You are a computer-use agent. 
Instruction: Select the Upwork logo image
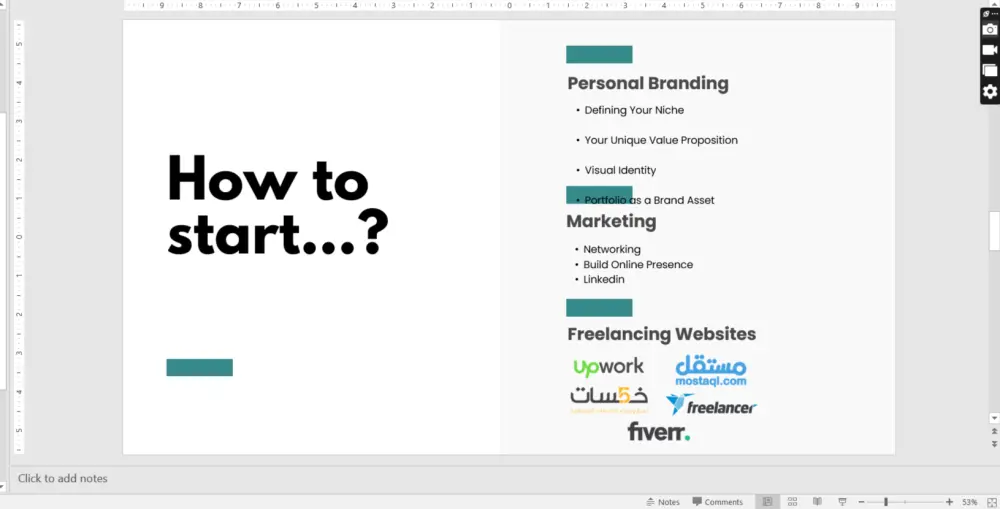(608, 367)
